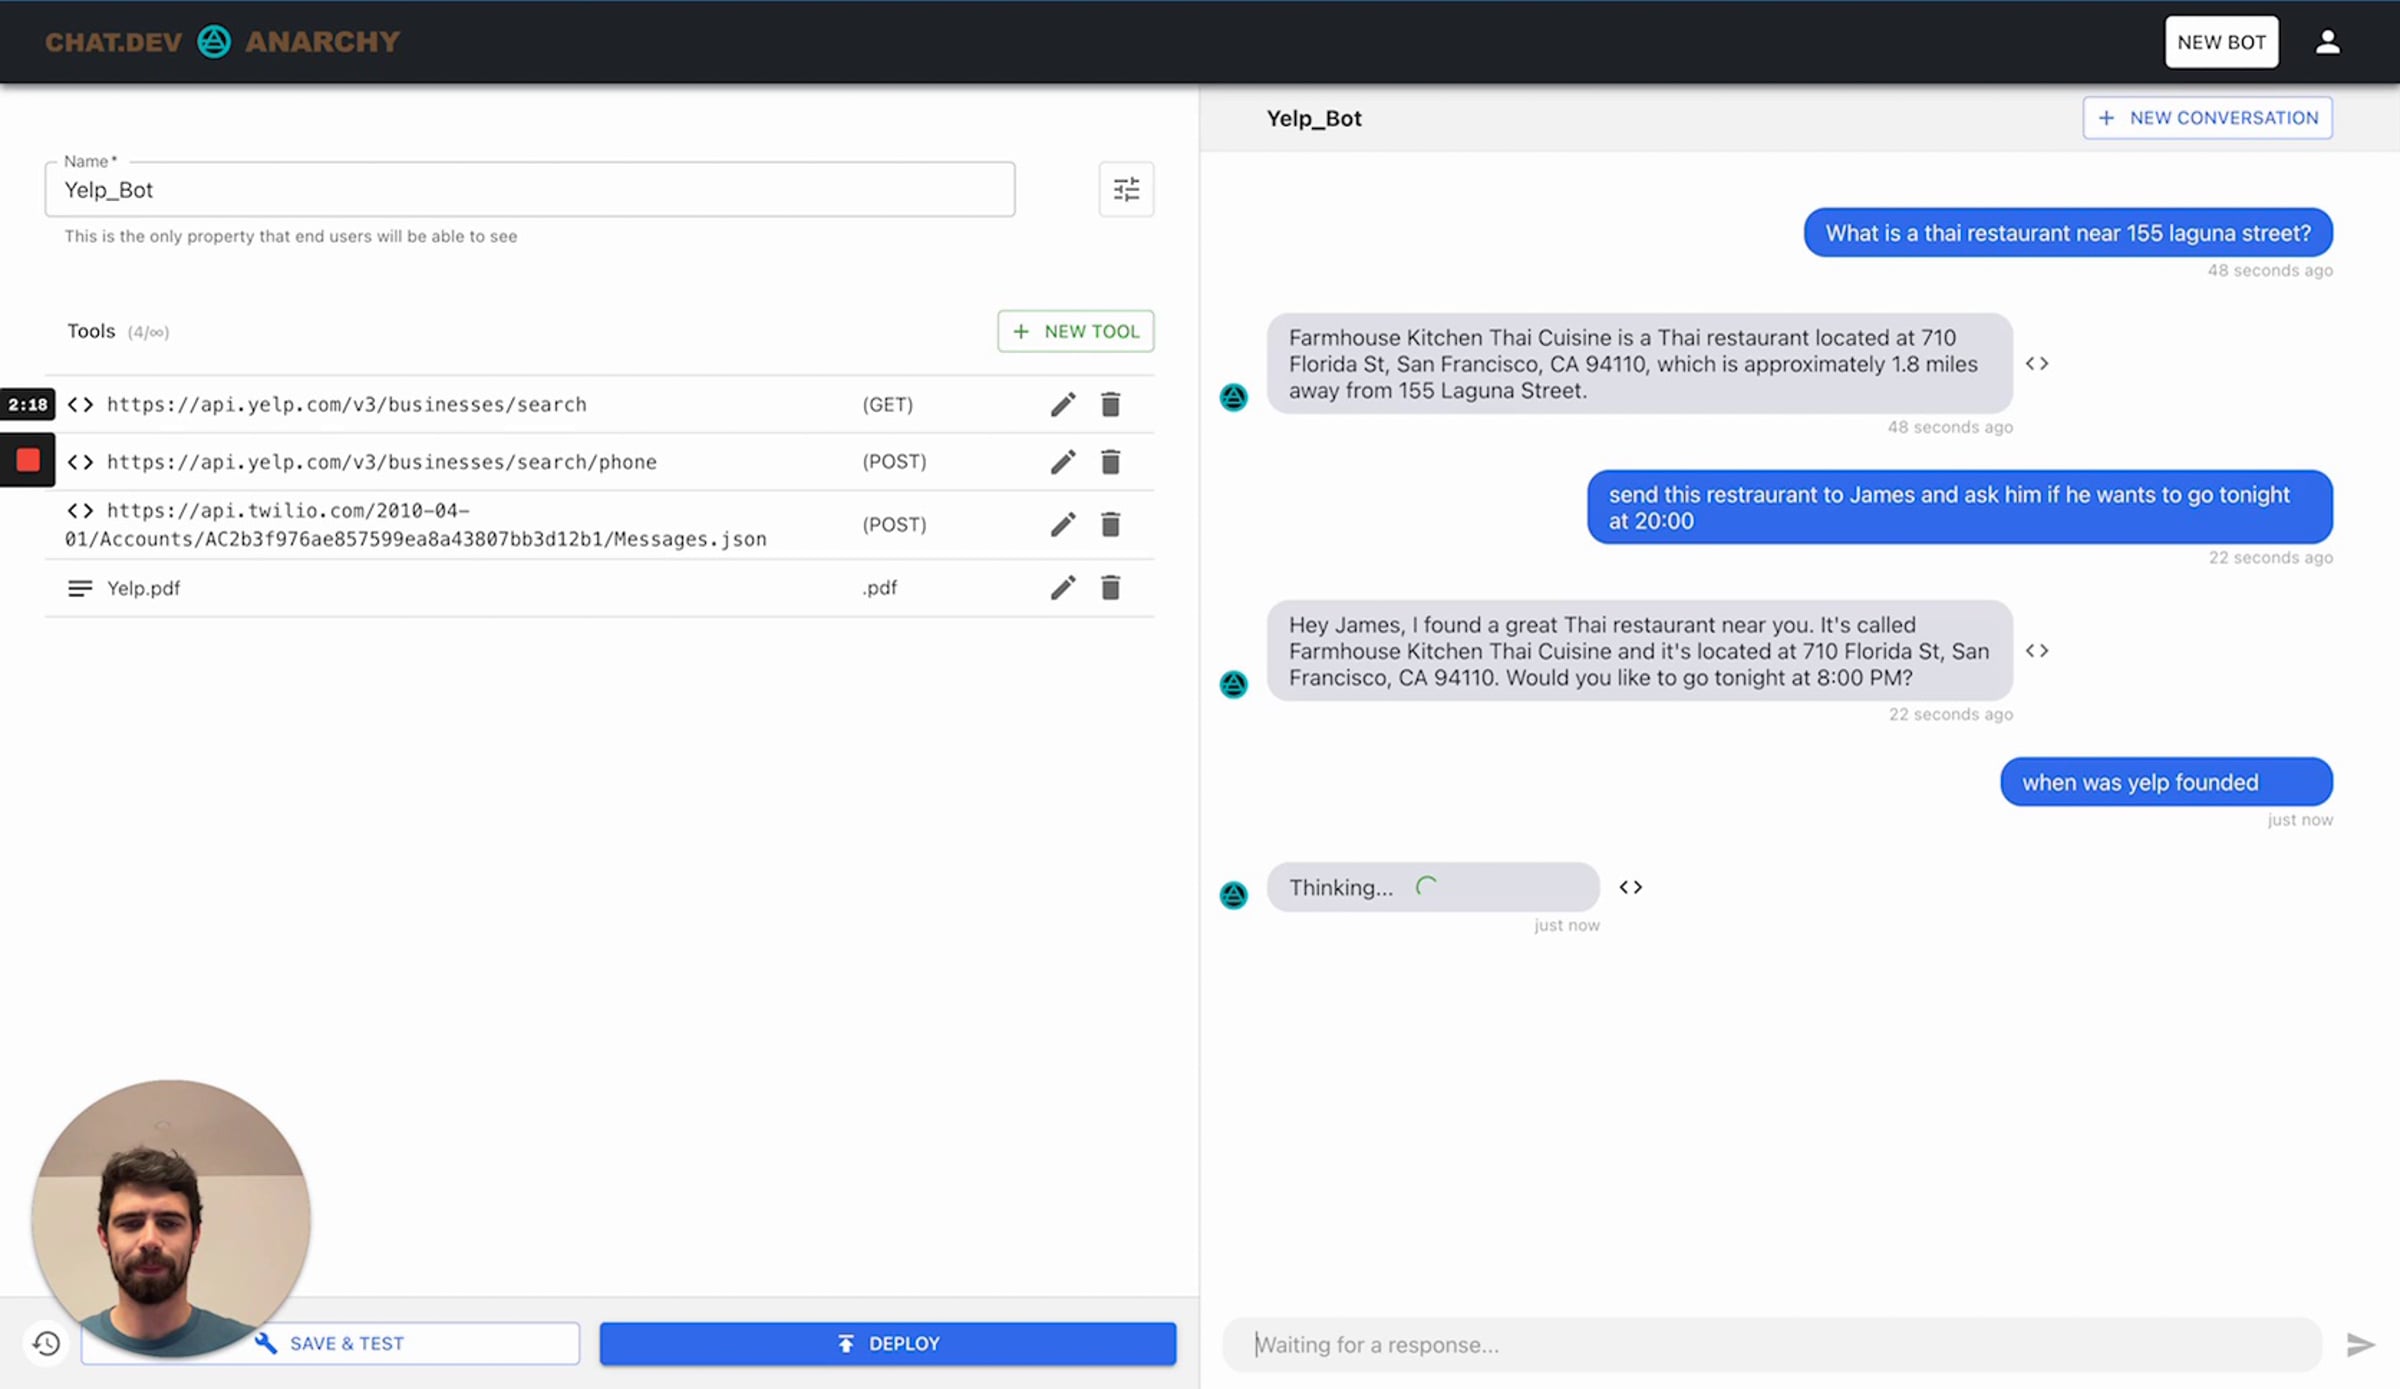This screenshot has height=1389, width=2400.
Task: Start a NEW CONVERSATION
Action: 2207,118
